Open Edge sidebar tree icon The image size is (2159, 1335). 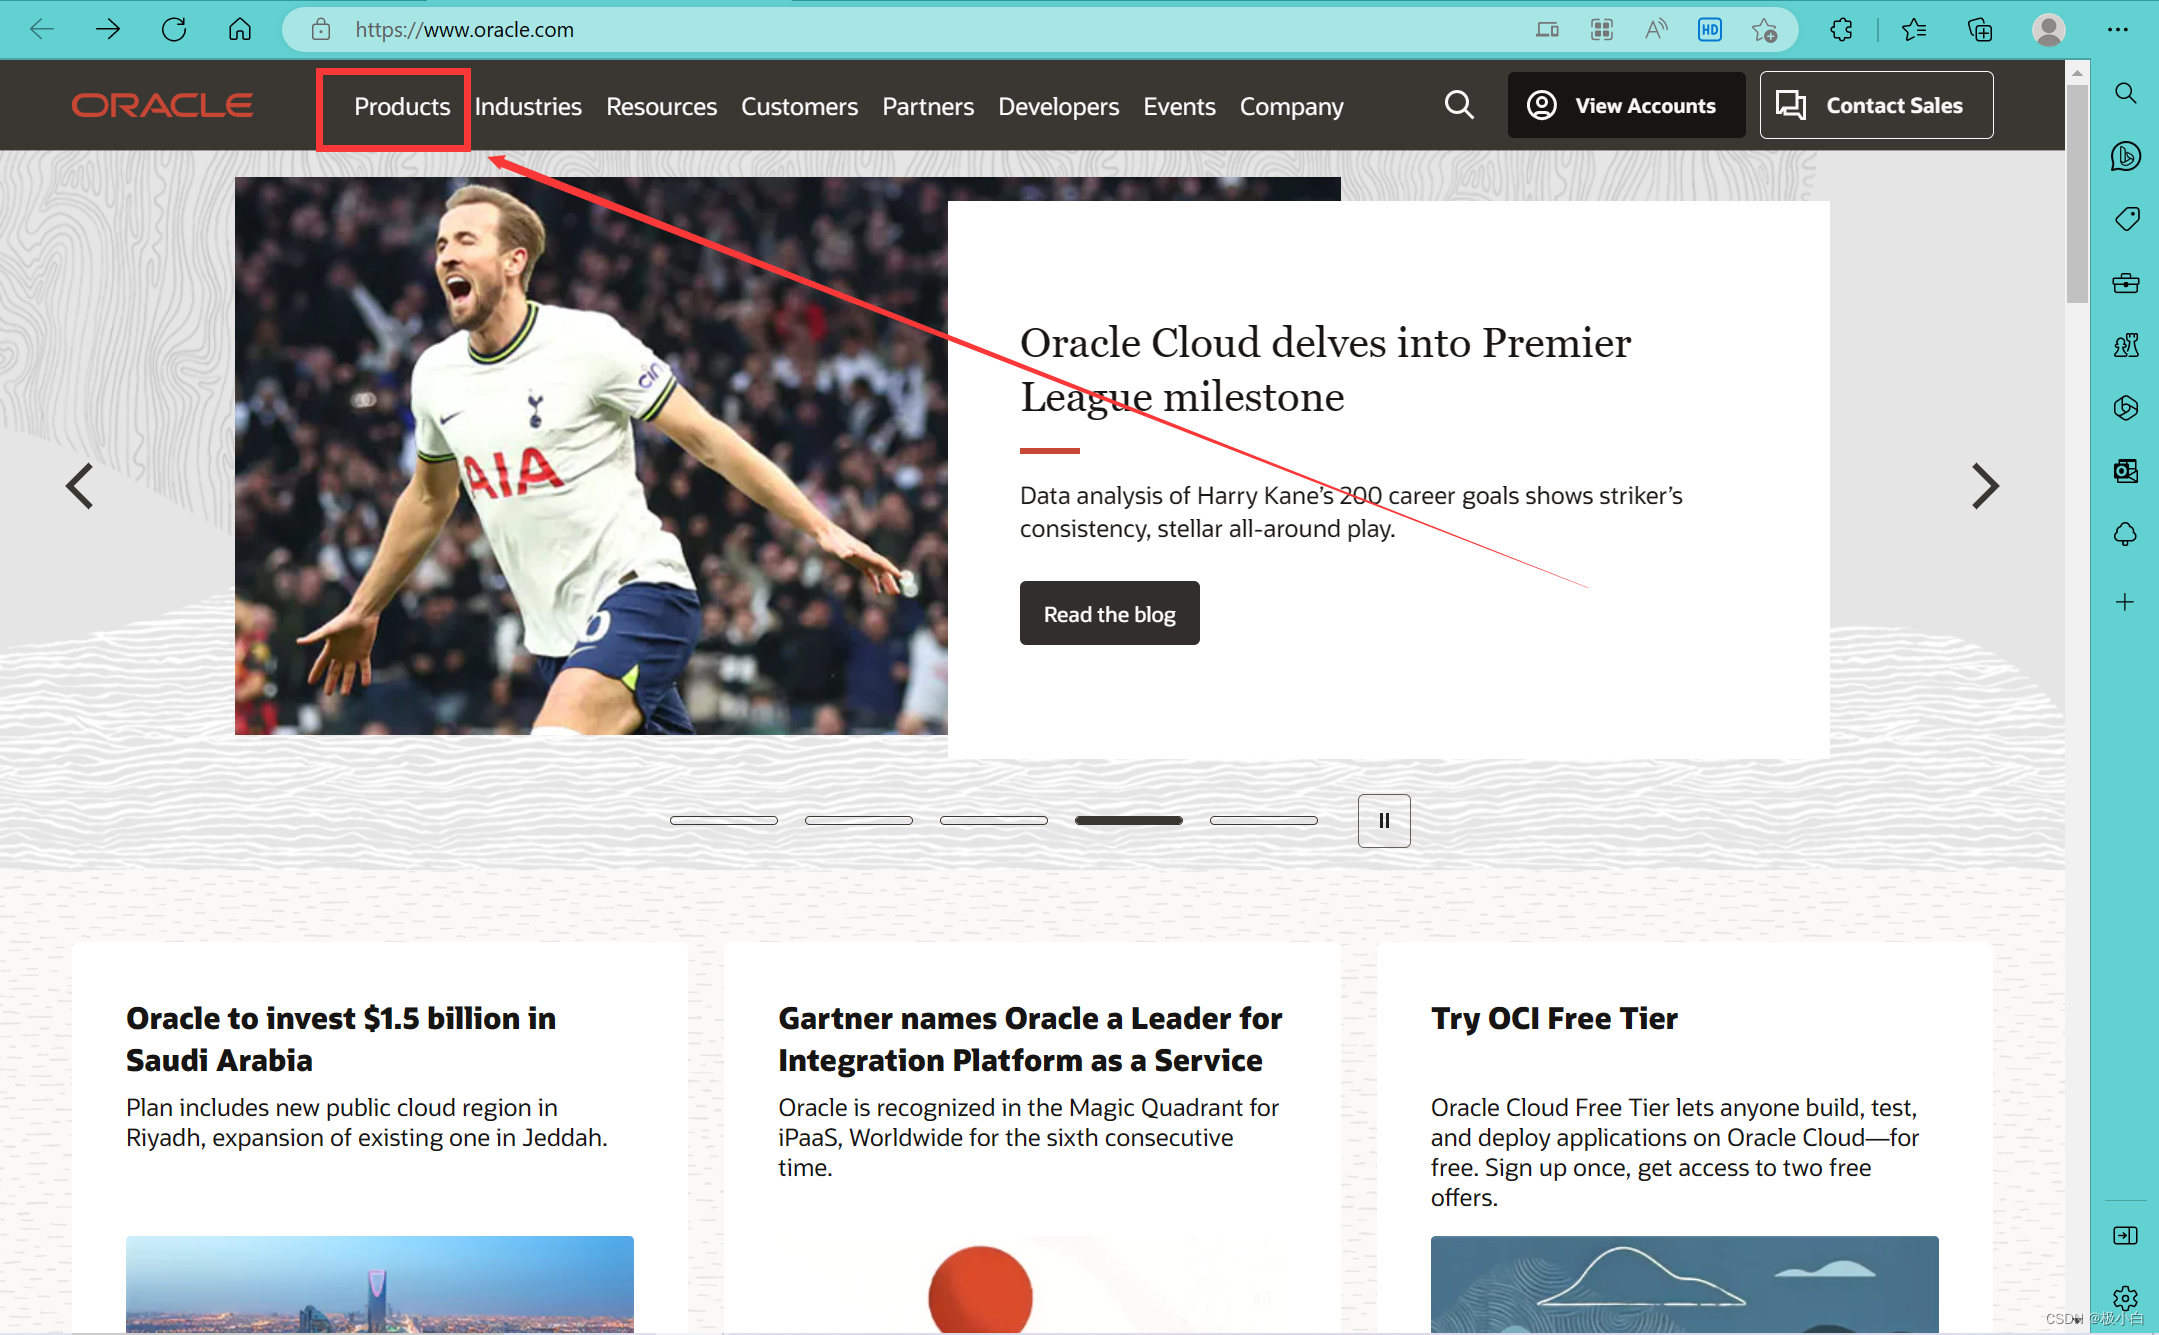(2125, 534)
